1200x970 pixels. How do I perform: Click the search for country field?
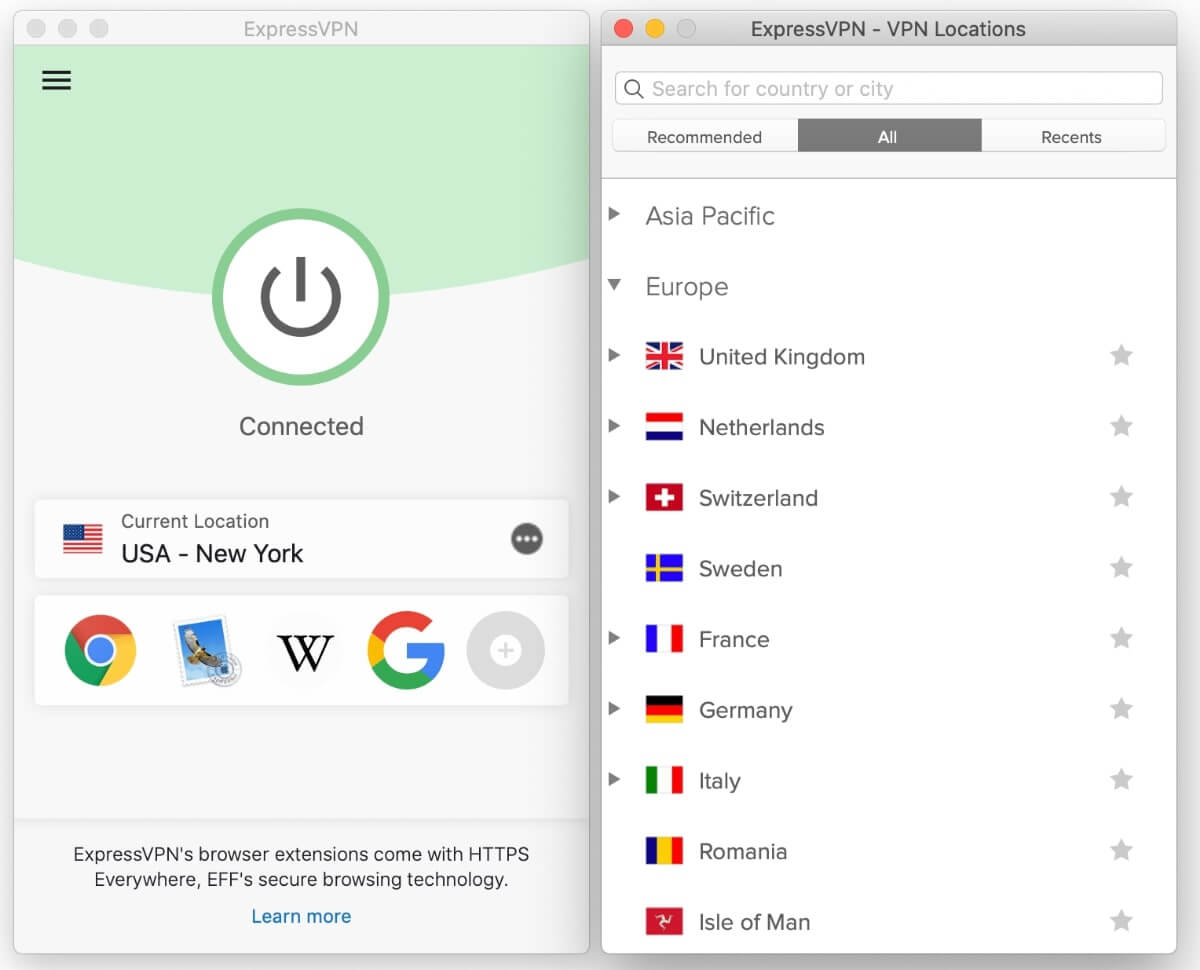[x=888, y=89]
